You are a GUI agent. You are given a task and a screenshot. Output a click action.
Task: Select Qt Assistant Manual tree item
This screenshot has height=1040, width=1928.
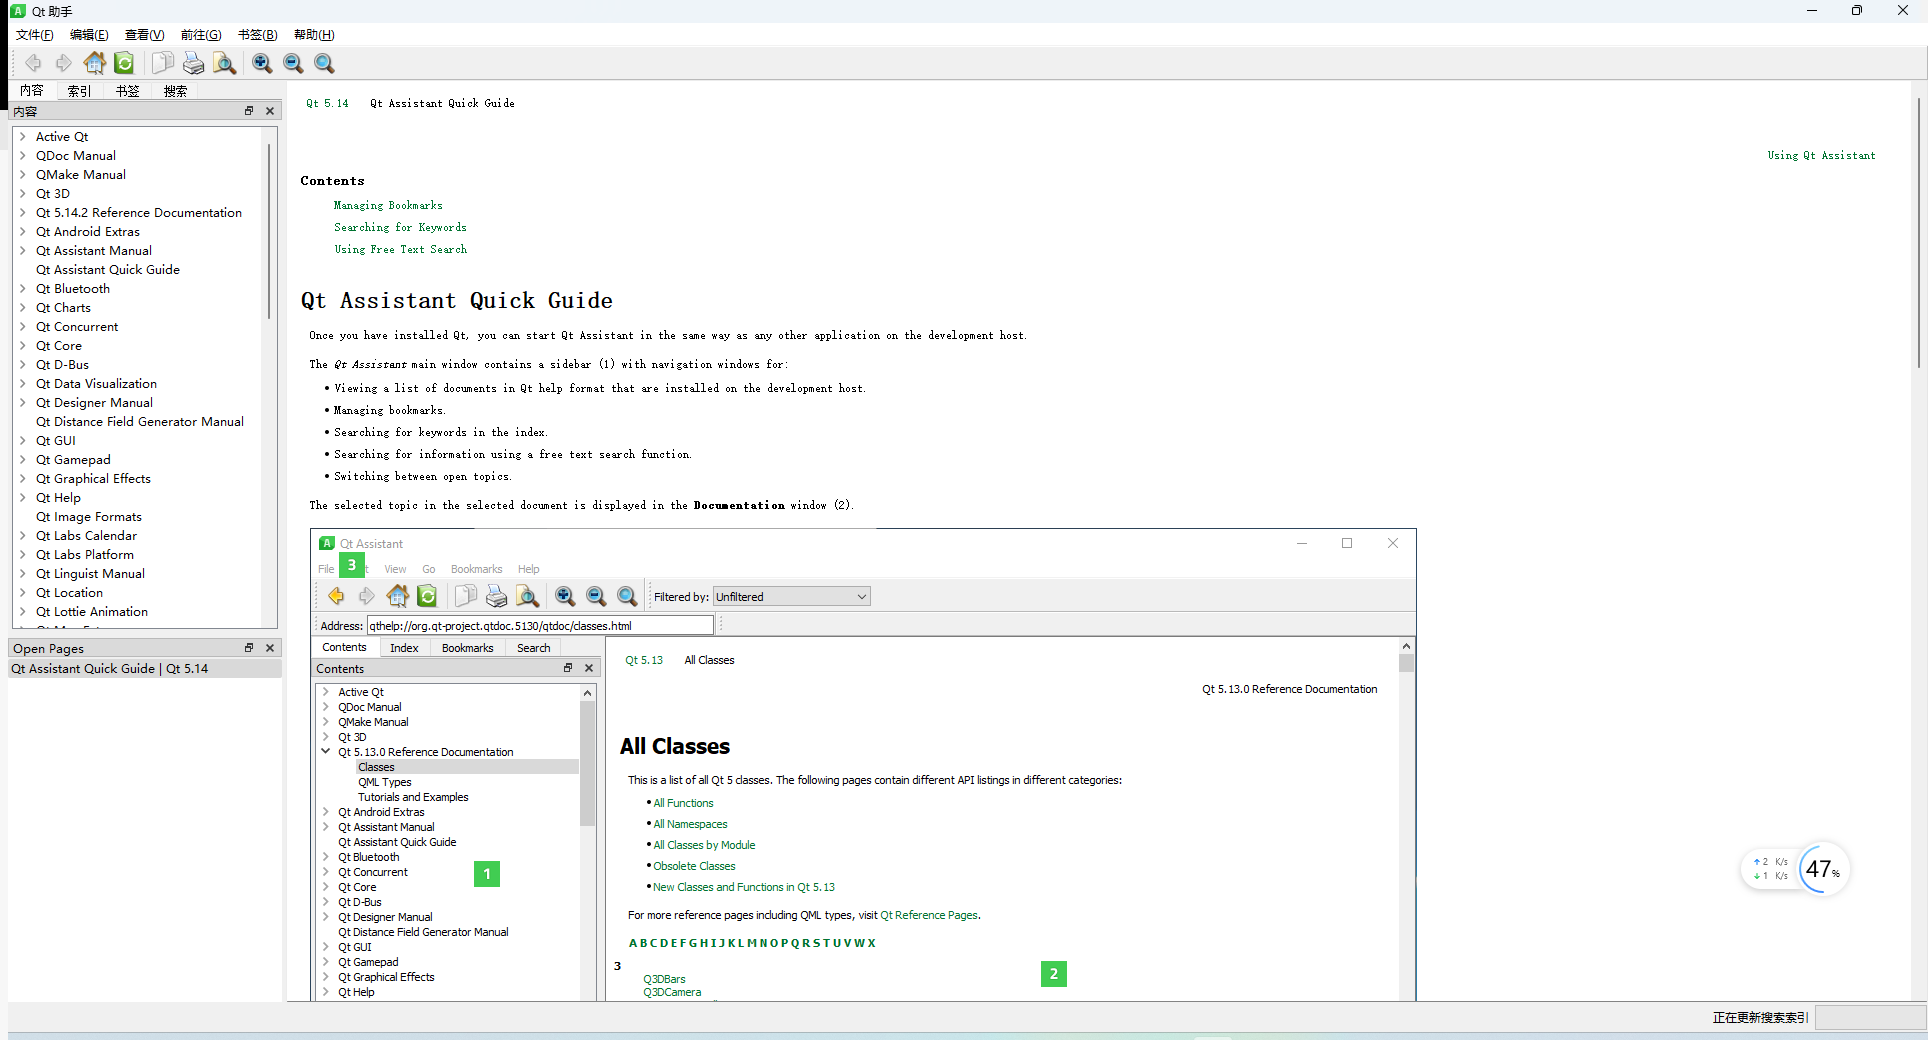[94, 251]
